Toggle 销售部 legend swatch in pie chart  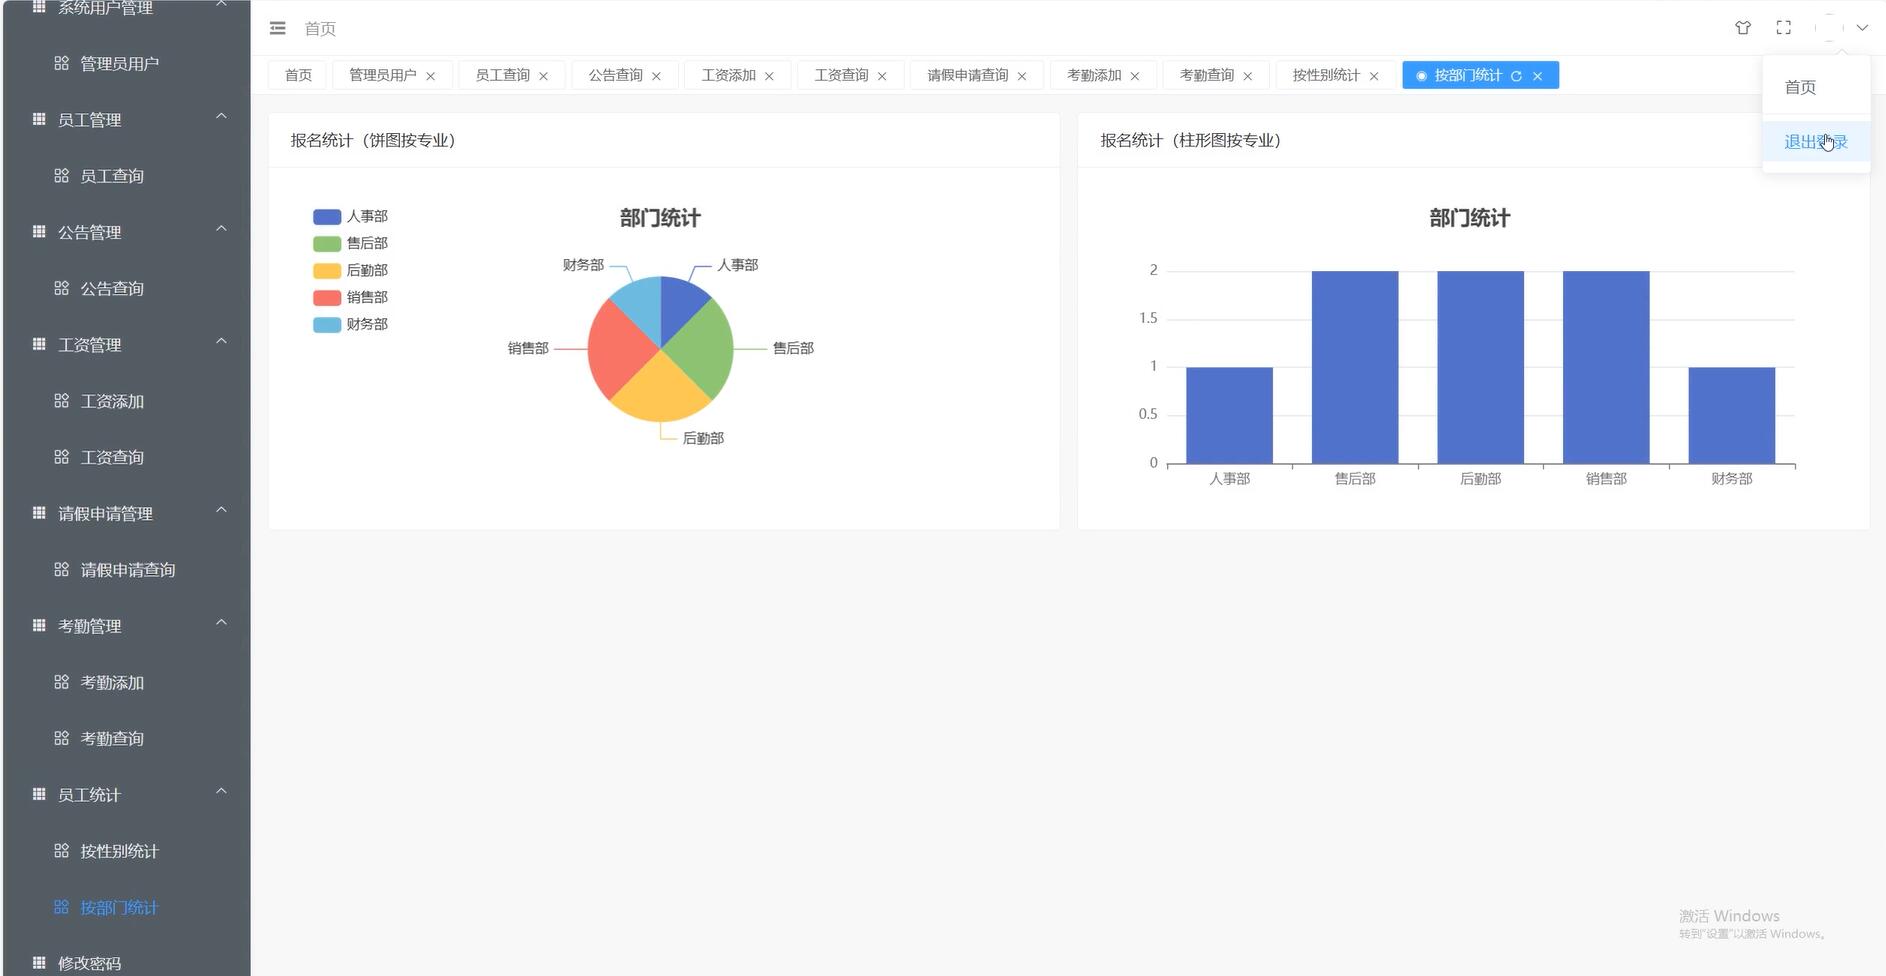[327, 298]
